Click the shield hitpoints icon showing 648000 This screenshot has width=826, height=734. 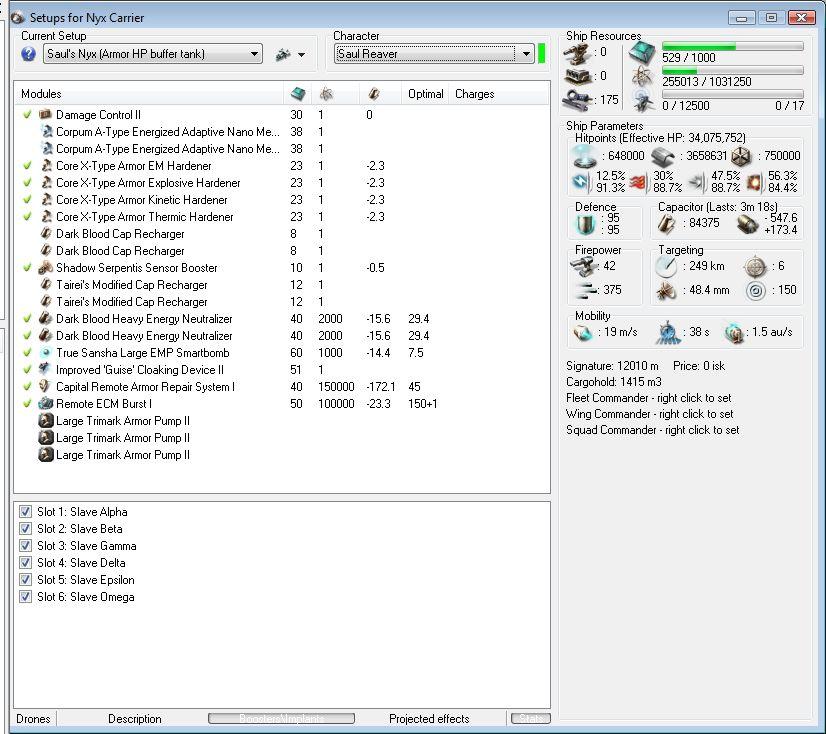pos(585,155)
